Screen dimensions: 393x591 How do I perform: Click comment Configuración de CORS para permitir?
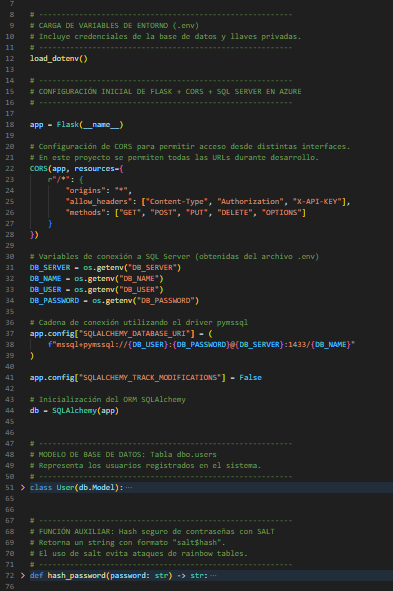[190, 146]
